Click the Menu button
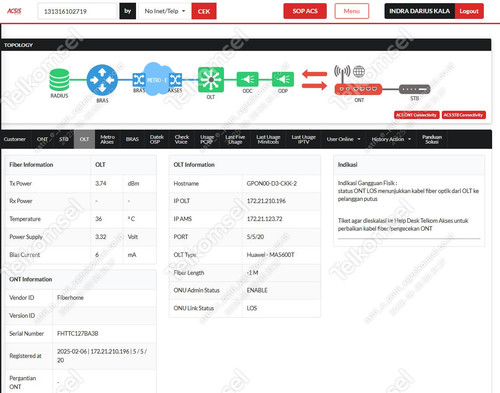The width and height of the screenshot is (500, 393). coord(352,11)
